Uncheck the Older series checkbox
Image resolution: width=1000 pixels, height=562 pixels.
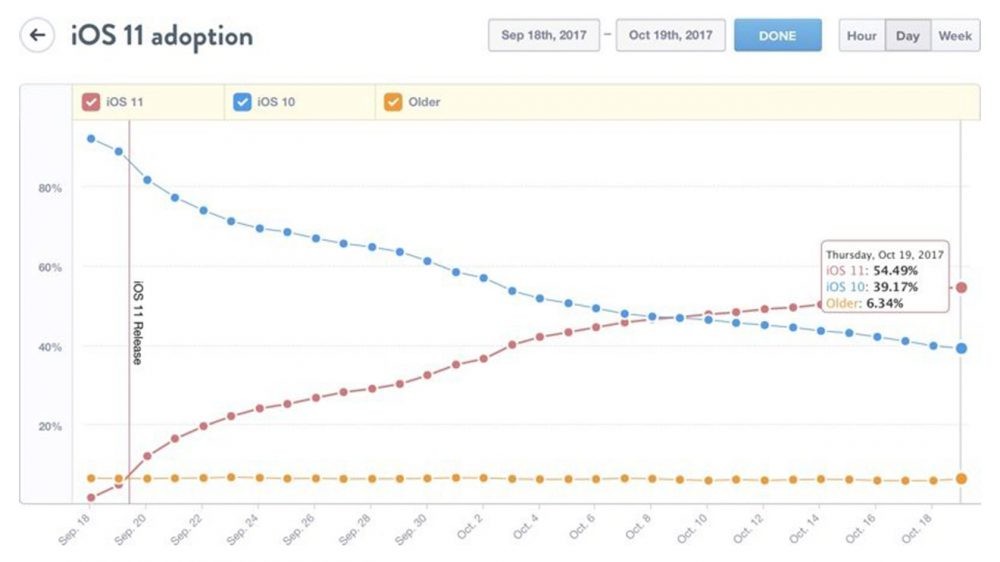point(393,102)
